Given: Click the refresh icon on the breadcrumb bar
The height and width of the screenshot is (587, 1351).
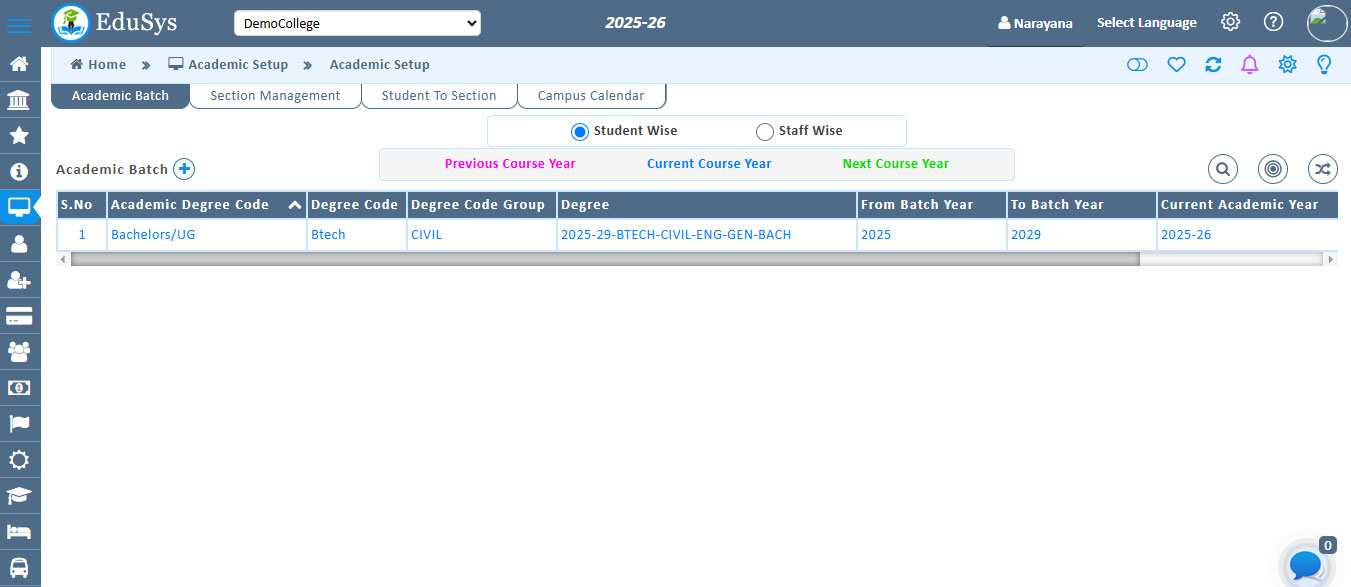Looking at the screenshot, I should (x=1213, y=64).
